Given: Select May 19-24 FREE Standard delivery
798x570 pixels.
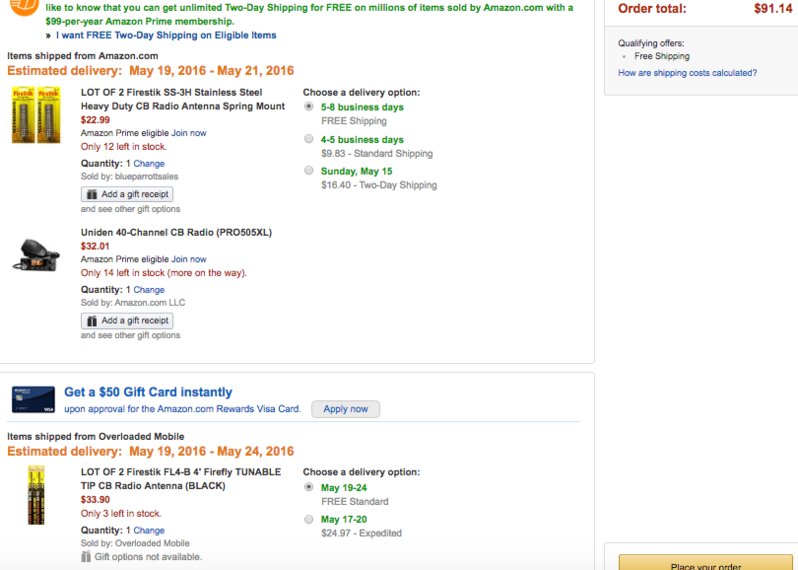Looking at the screenshot, I should point(308,487).
